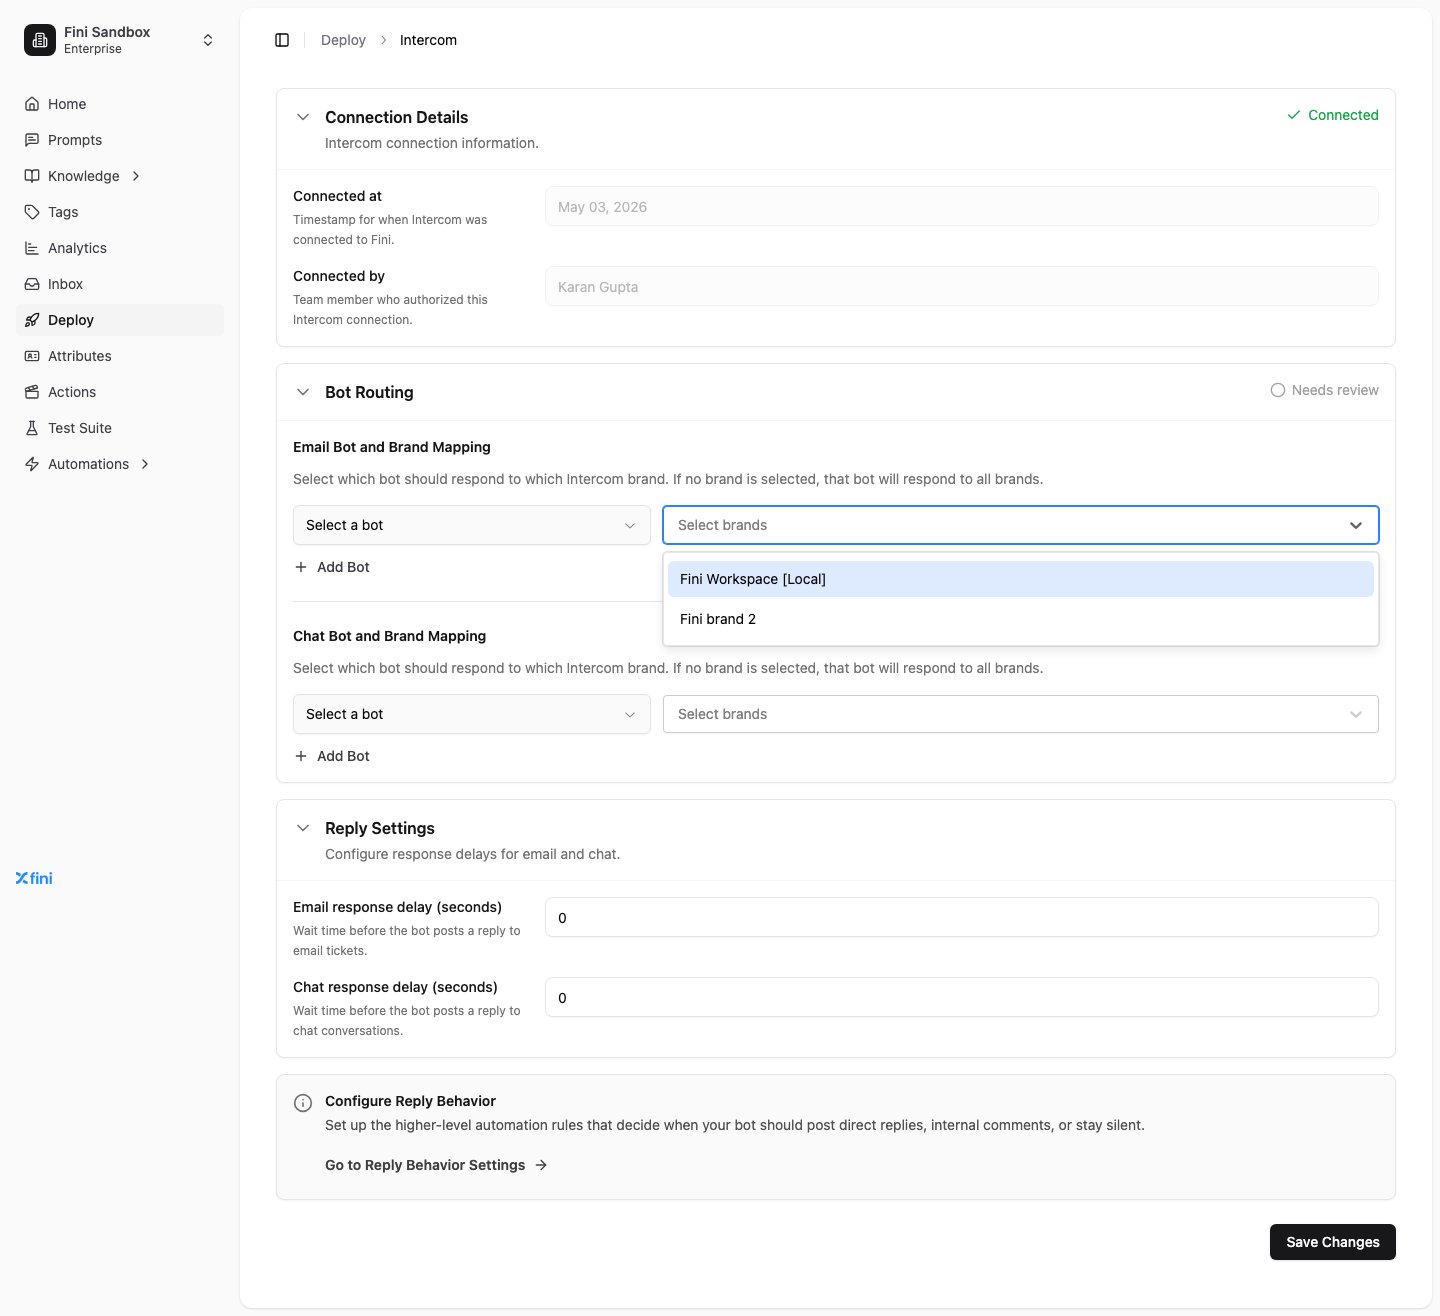This screenshot has height=1316, width=1440.
Task: Open the Email 'Select a bot' dropdown
Action: tap(472, 525)
